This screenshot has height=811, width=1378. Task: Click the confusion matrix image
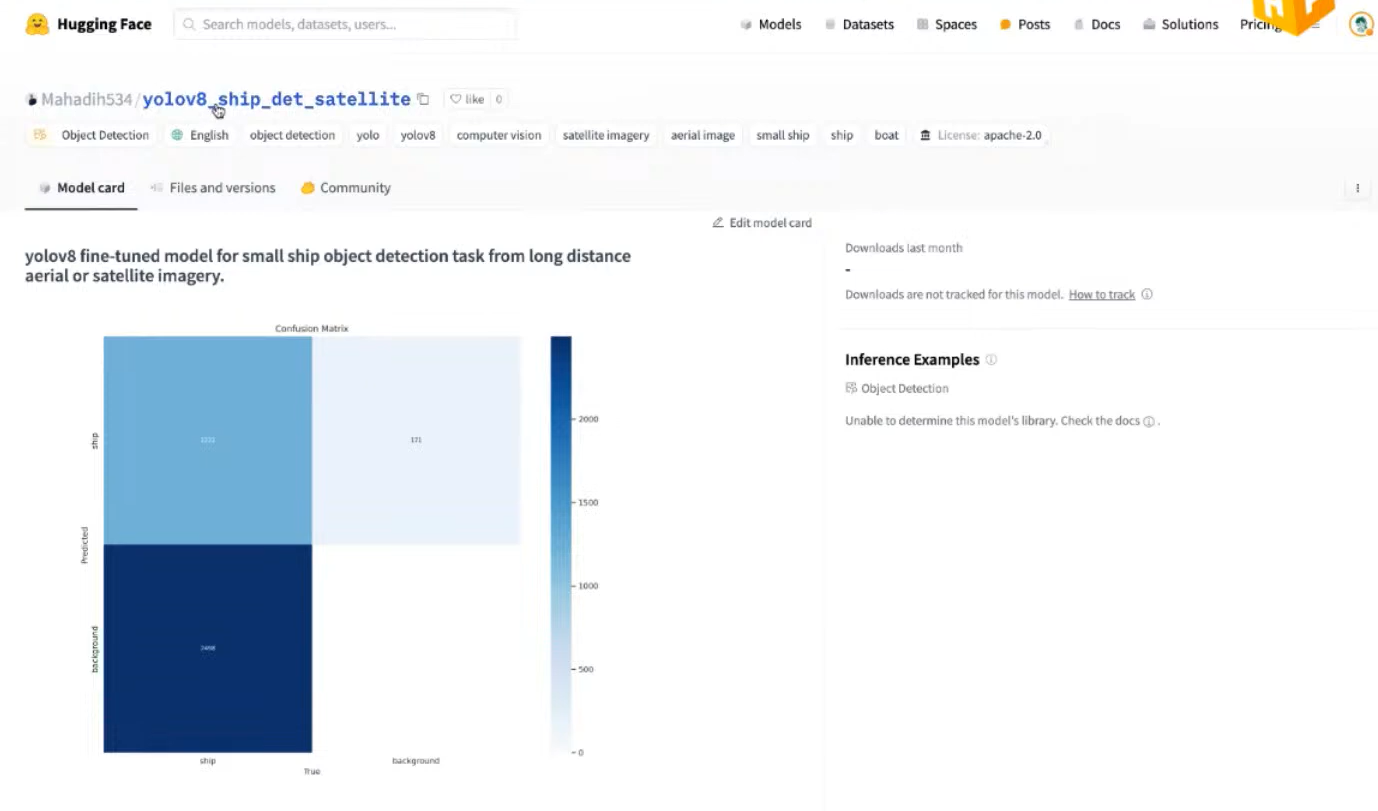[340, 548]
